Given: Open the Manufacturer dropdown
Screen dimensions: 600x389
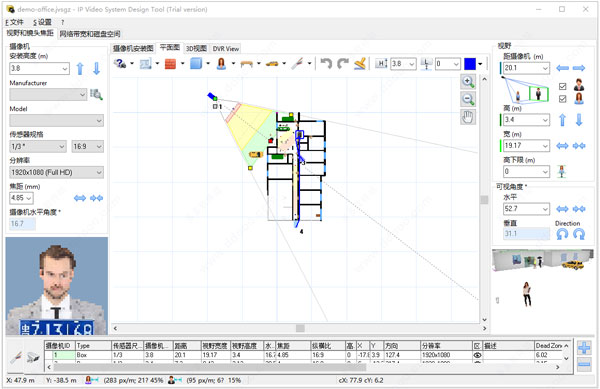Looking at the screenshot, I should 83,94.
